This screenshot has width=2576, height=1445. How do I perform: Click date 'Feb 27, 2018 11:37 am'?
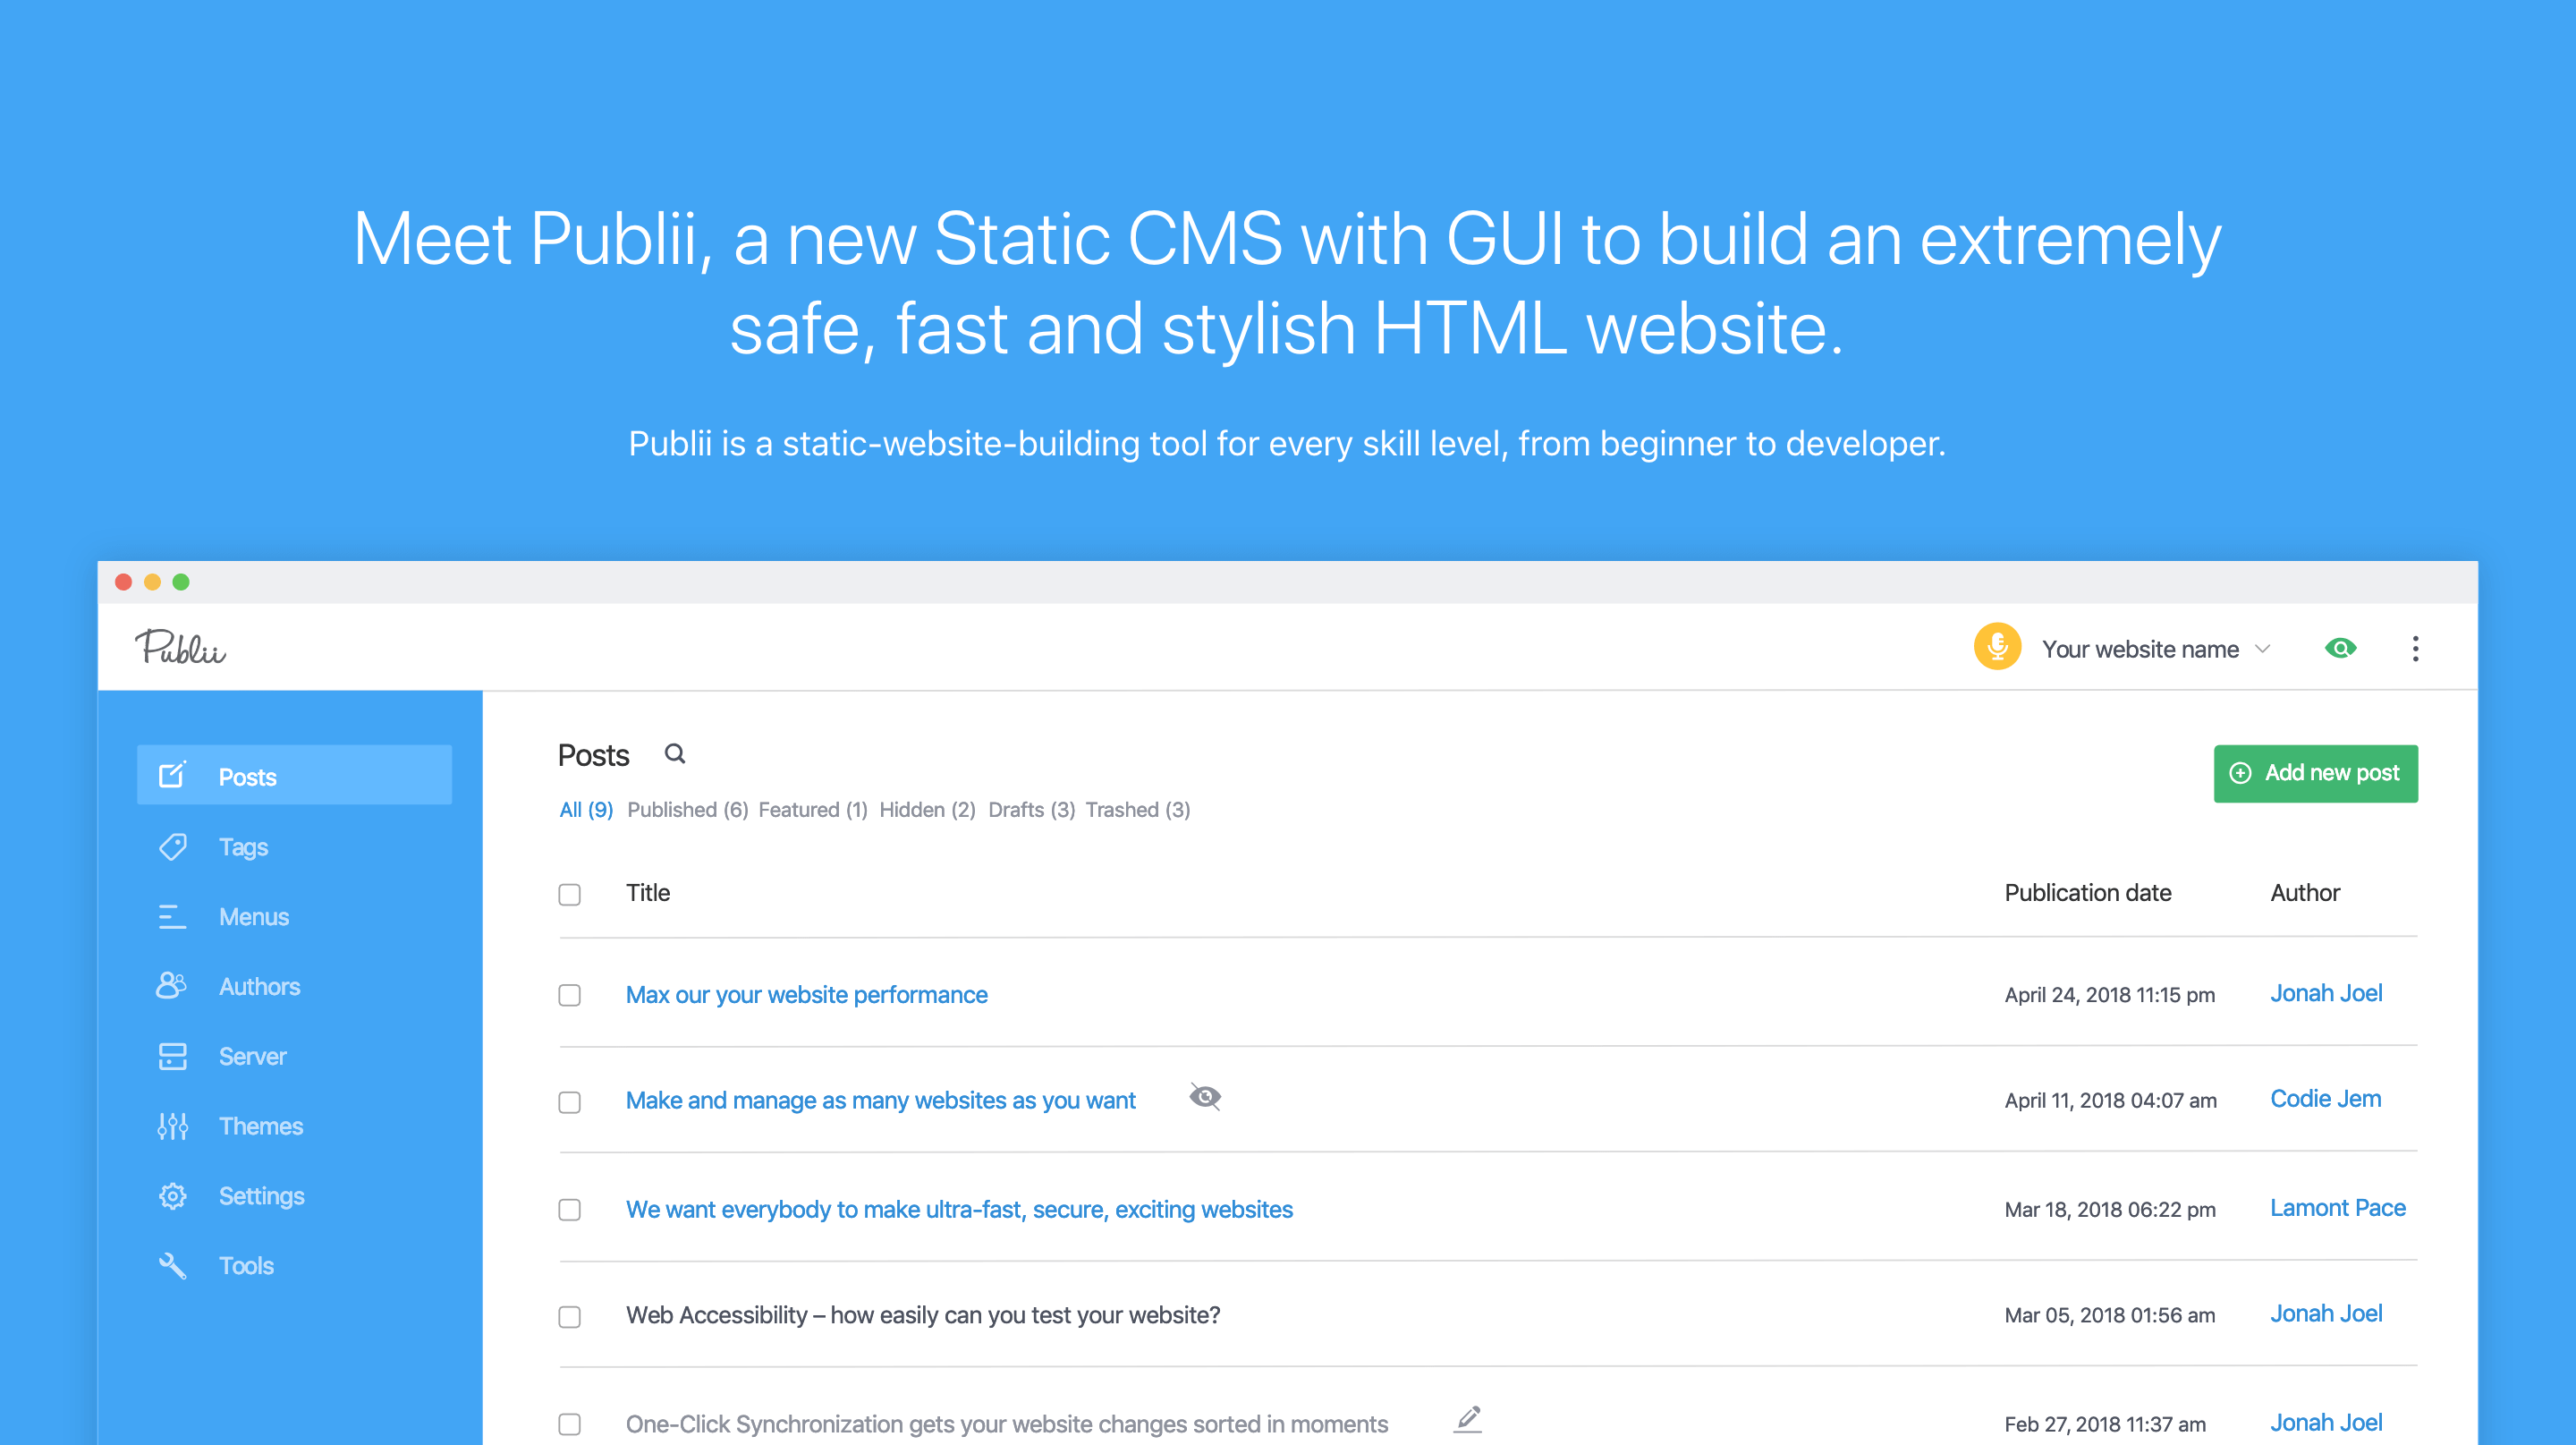[x=2105, y=1424]
